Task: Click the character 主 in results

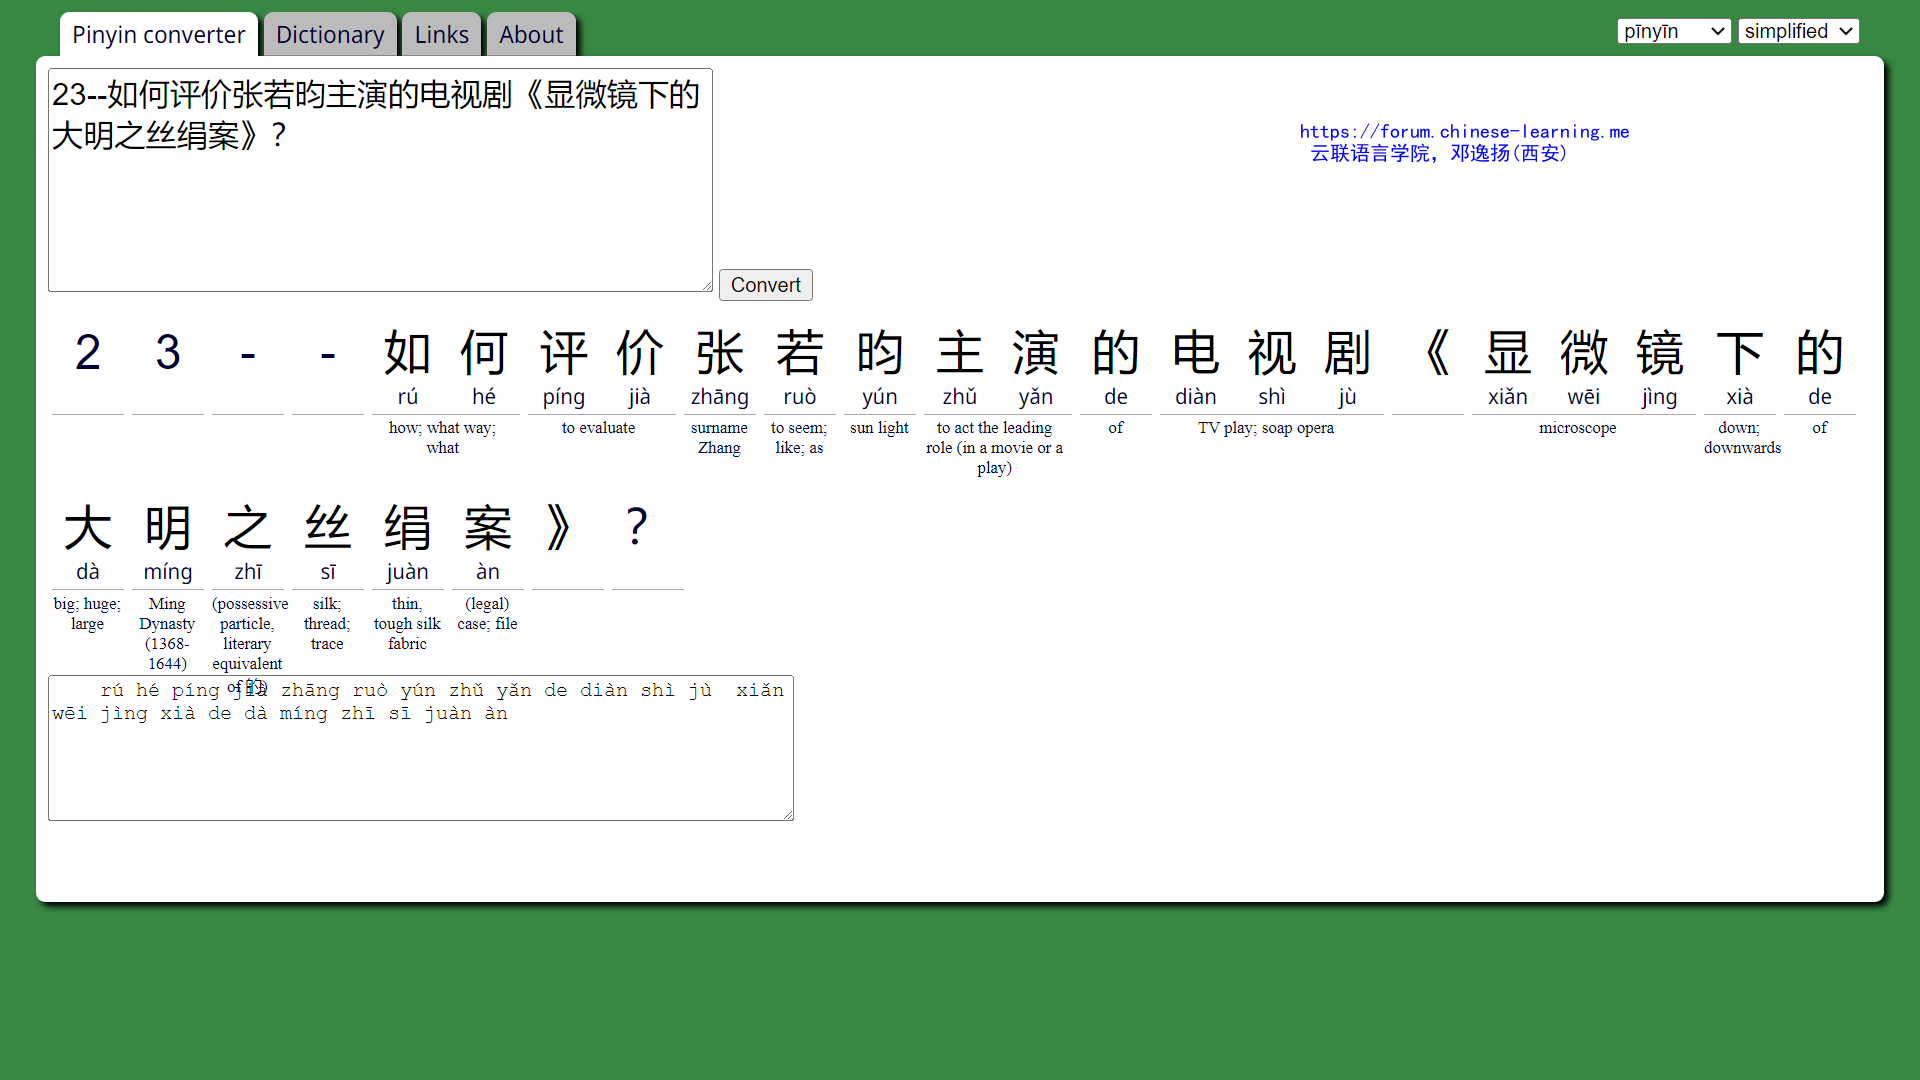Action: tap(960, 353)
